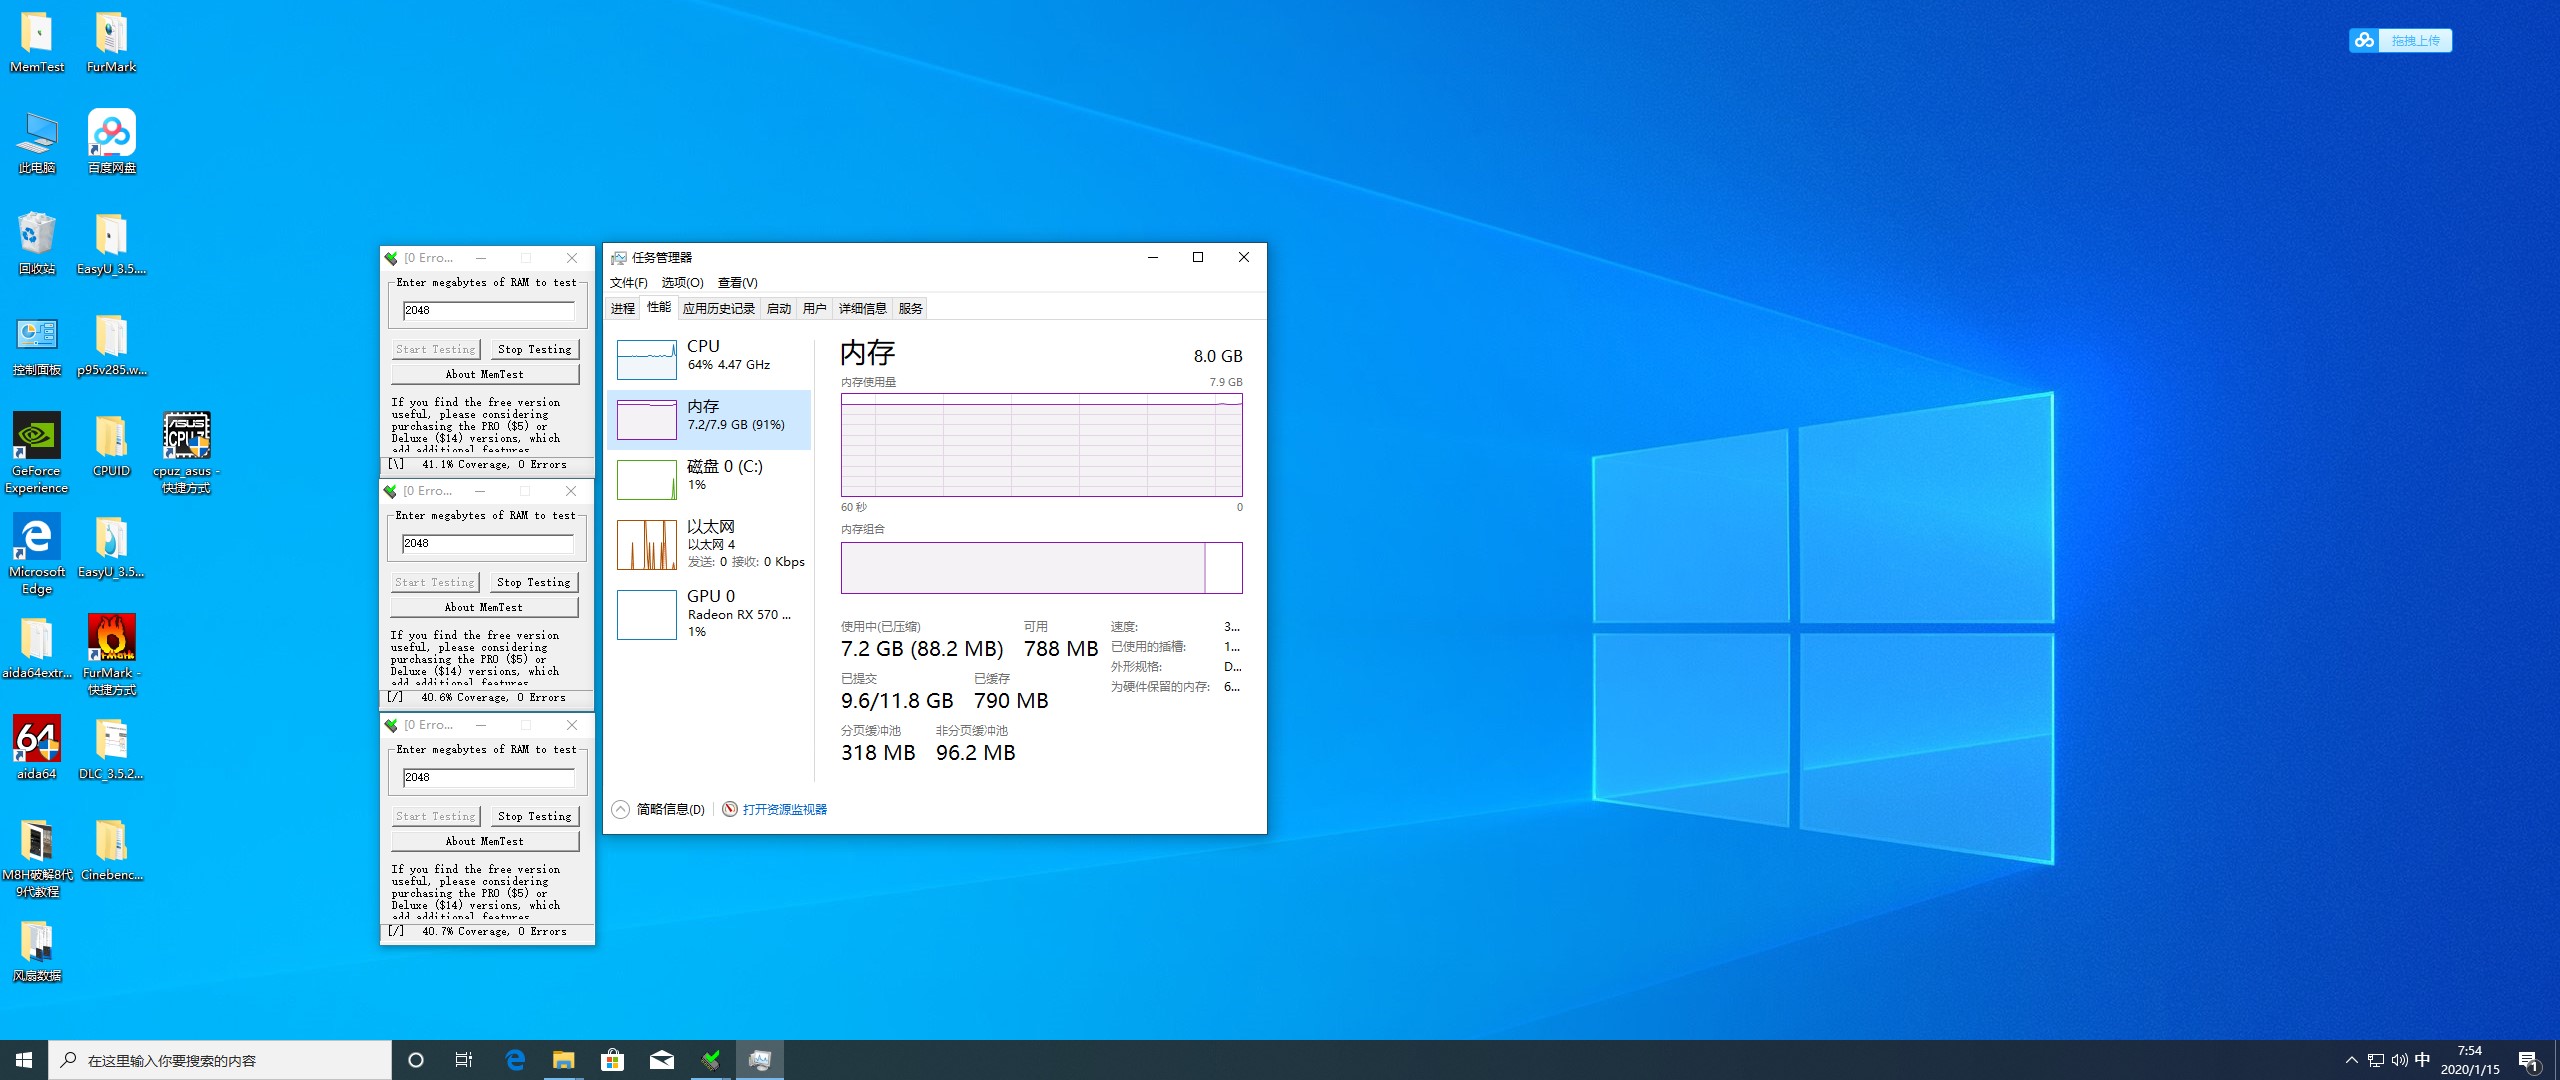Click RAM megabytes field in middle MemTest
2560x1080 pixels.
click(487, 543)
